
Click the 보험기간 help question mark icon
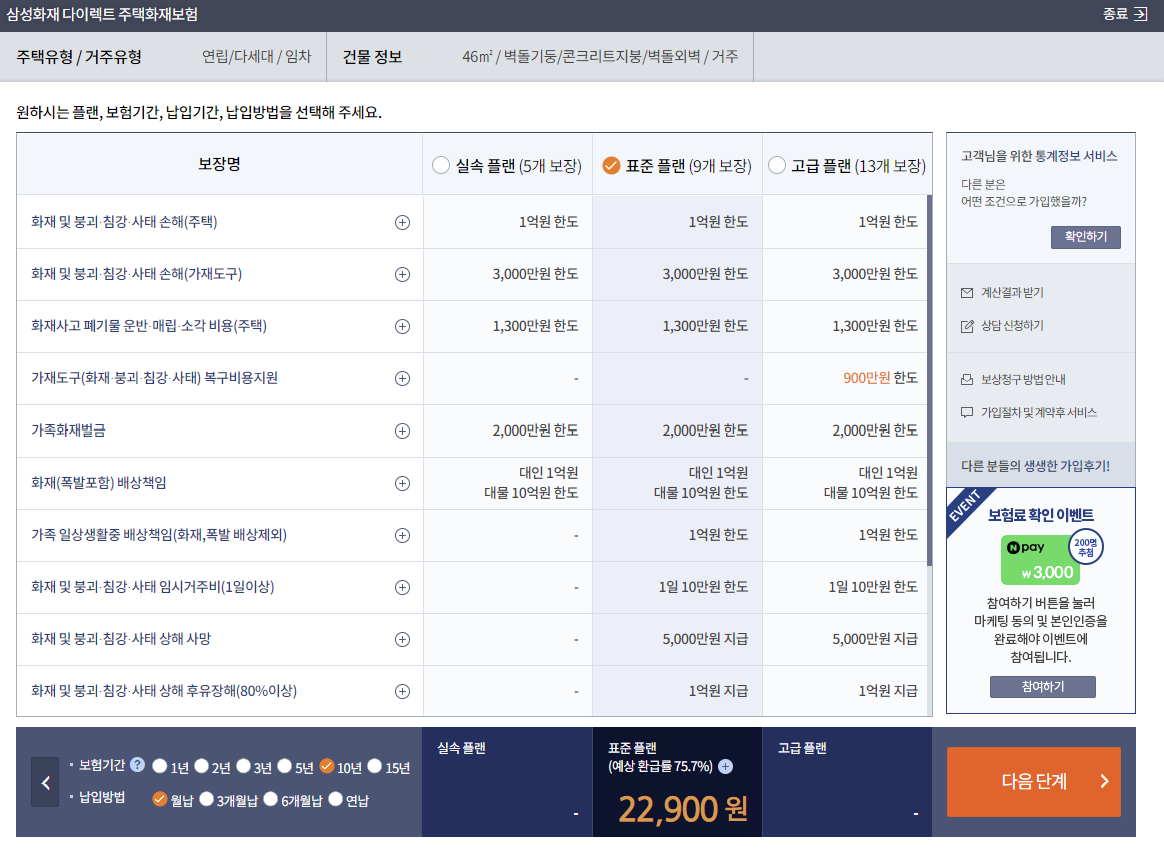coord(137,765)
